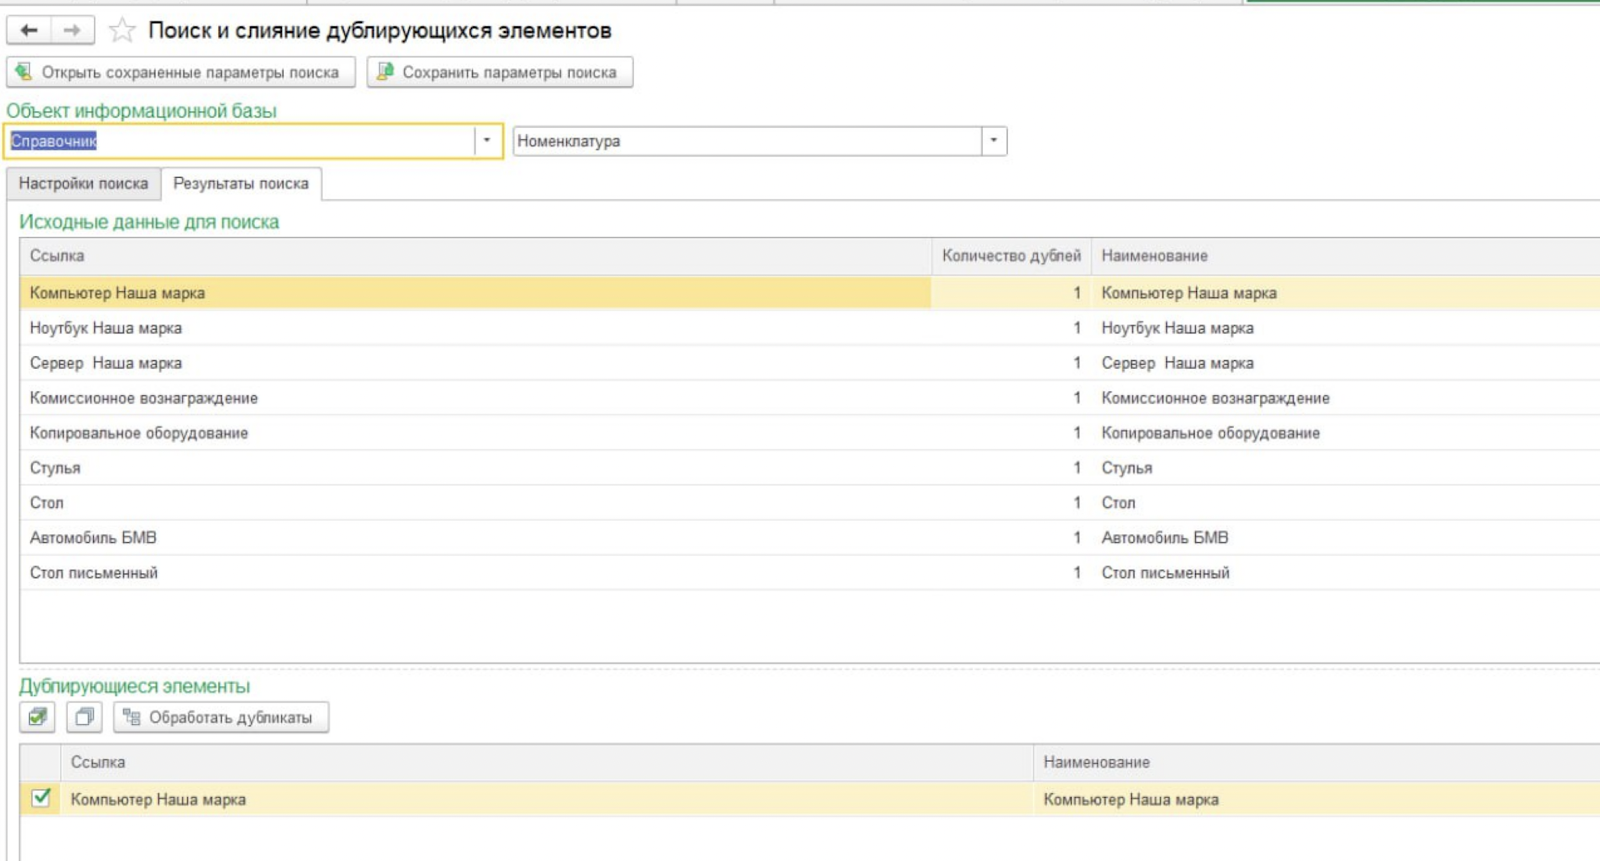Click Наименование cell Автомобиль БМВ

[1345, 538]
